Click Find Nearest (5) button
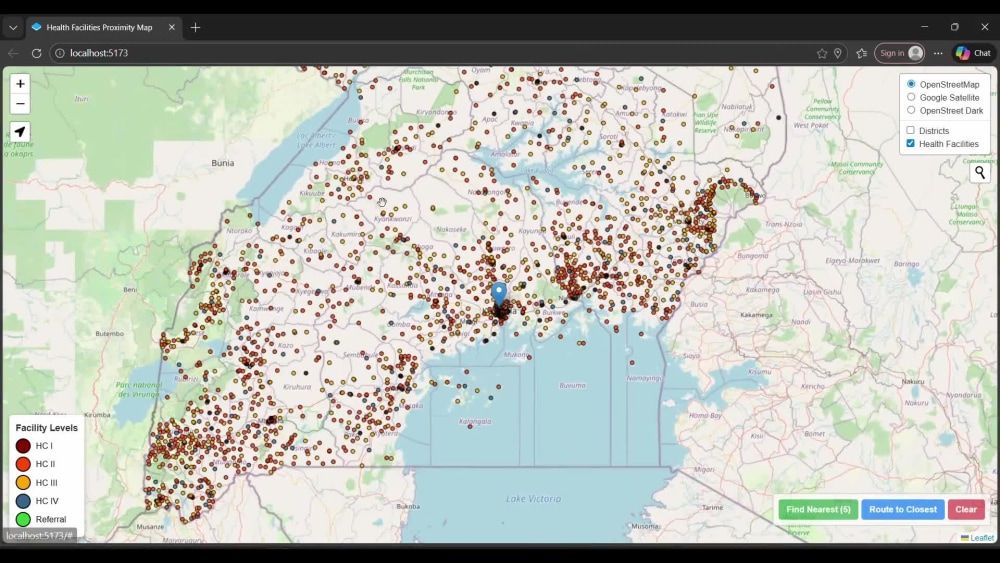 tap(818, 509)
